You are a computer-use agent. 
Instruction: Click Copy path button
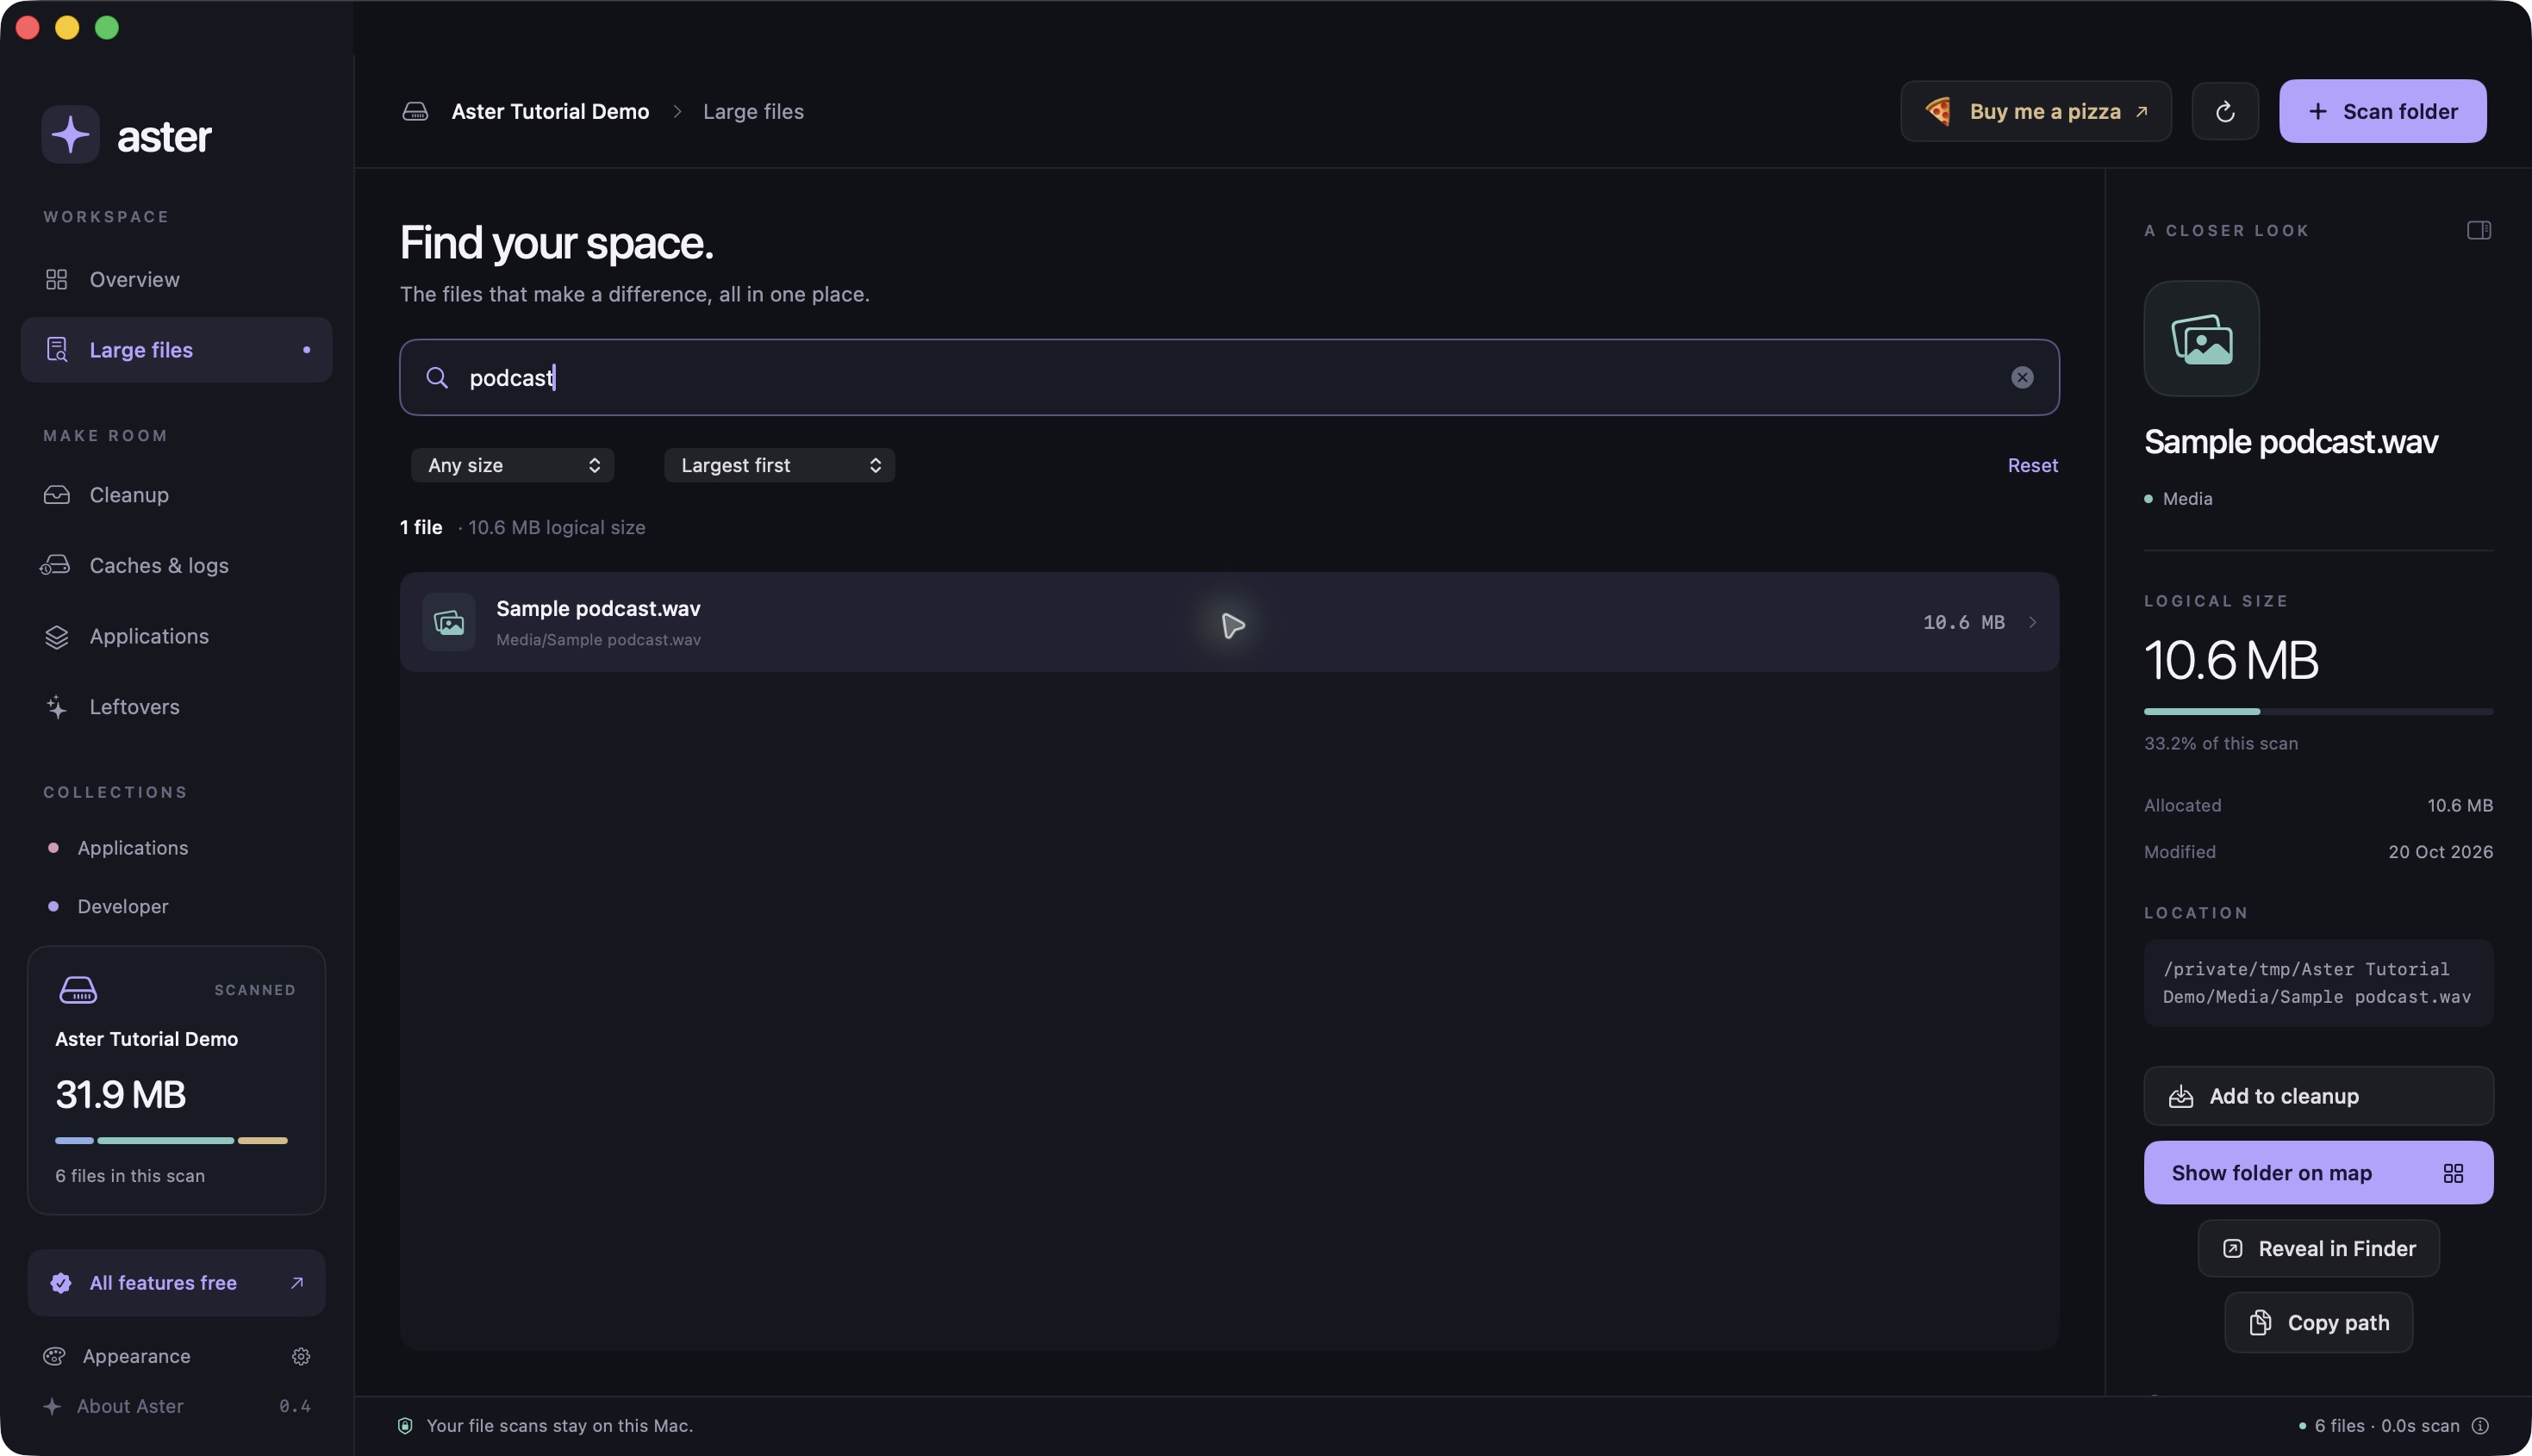click(2318, 1322)
